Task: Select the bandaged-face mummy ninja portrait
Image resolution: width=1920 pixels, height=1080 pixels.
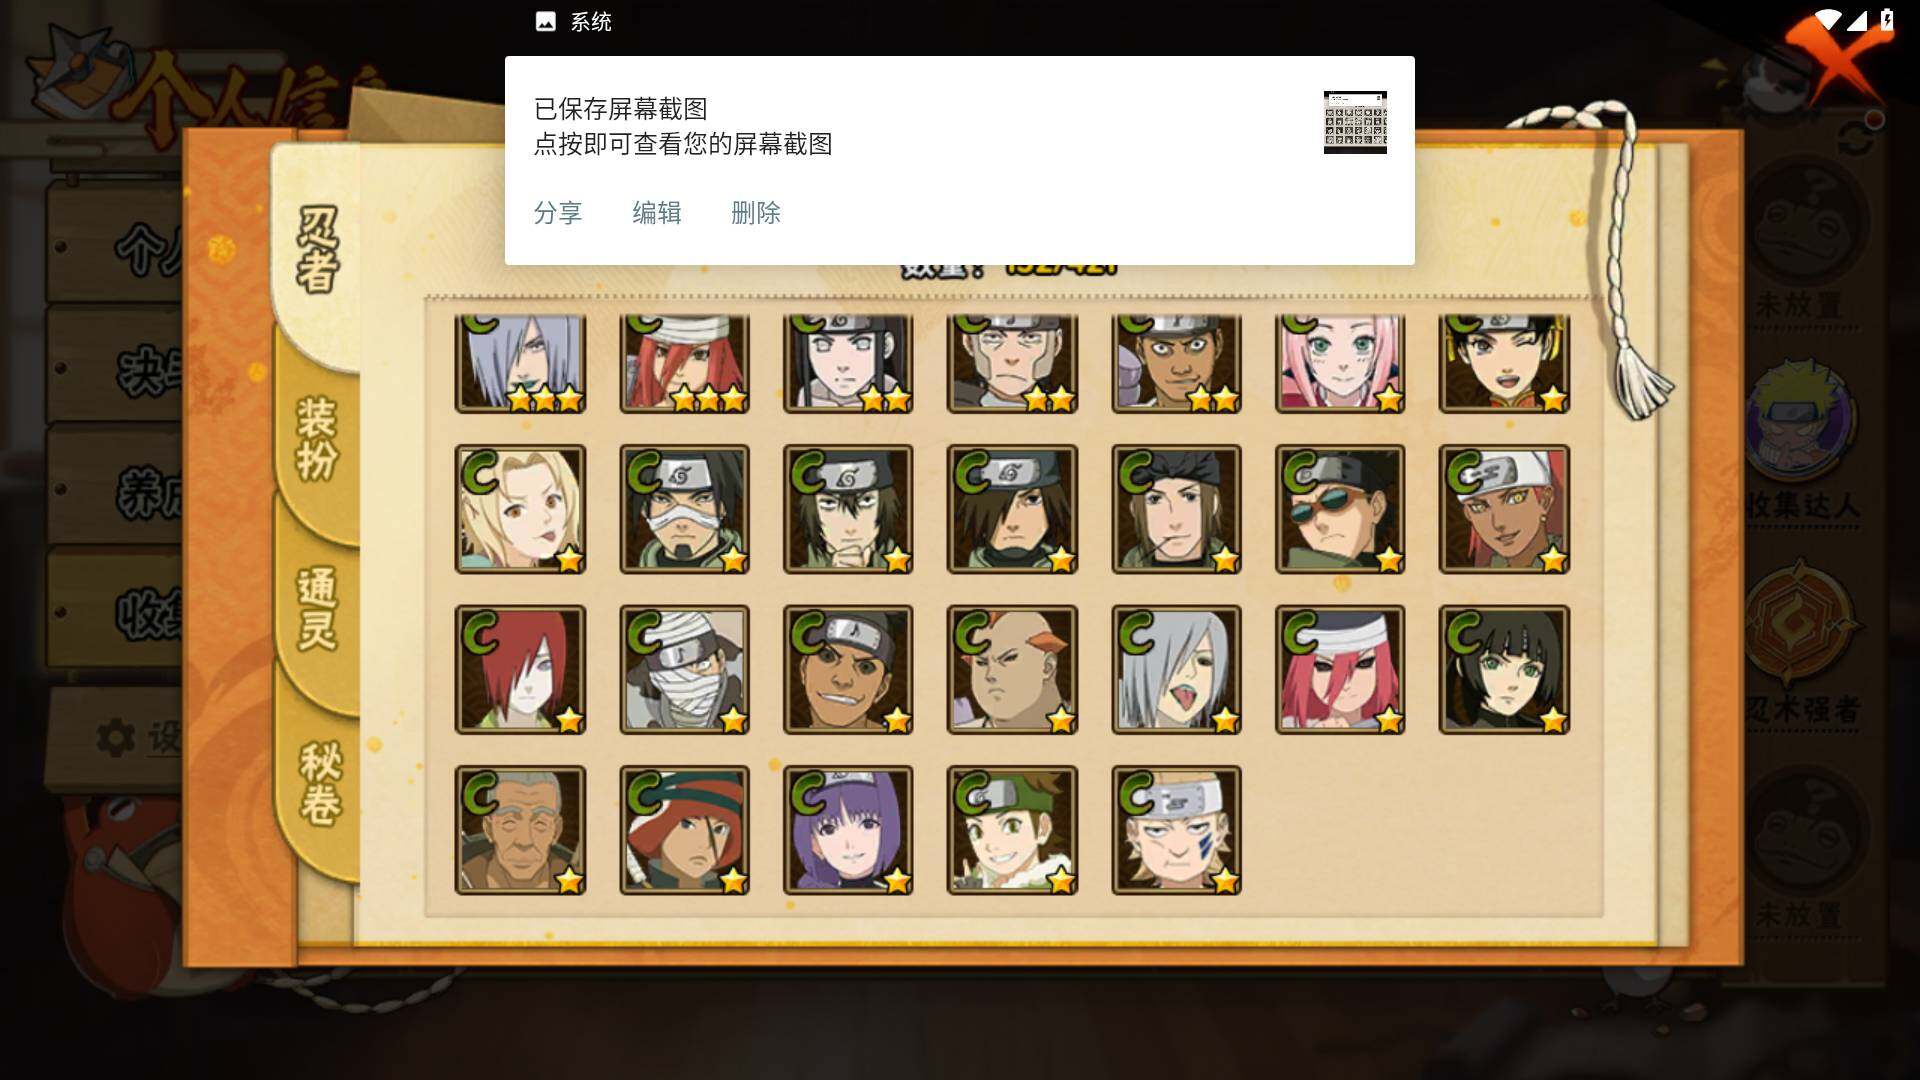Action: pos(684,669)
